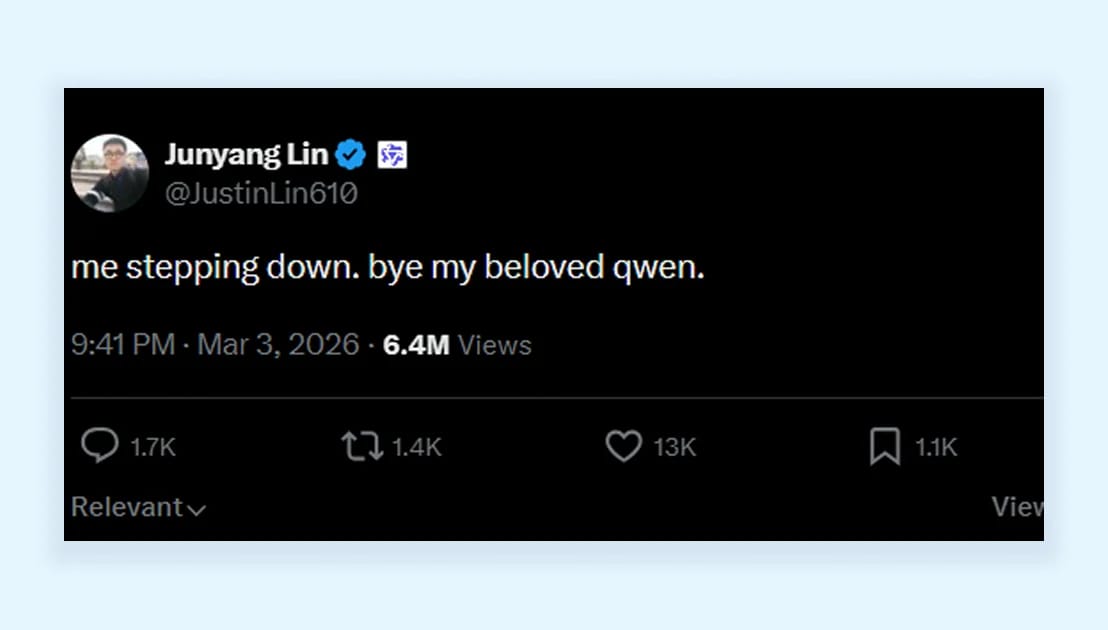Image resolution: width=1108 pixels, height=630 pixels.
Task: Click the 6.4M Views count
Action: click(457, 345)
